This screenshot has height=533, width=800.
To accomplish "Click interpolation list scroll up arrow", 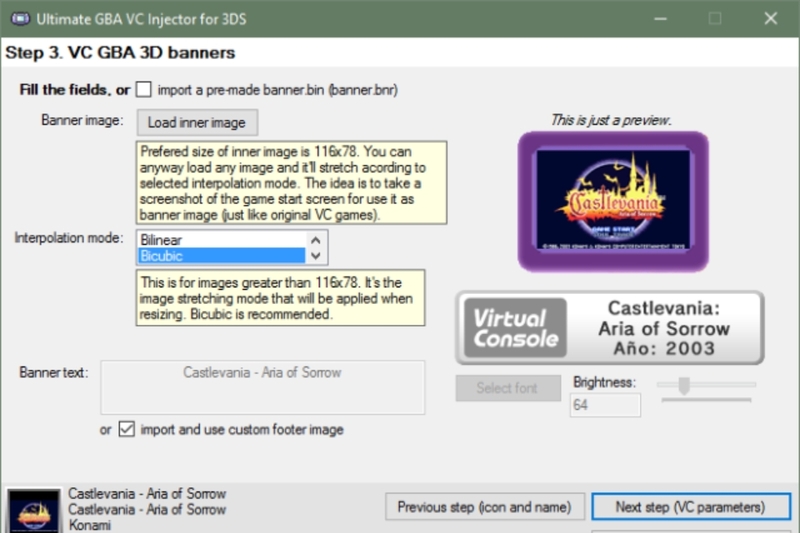I will pos(316,240).
